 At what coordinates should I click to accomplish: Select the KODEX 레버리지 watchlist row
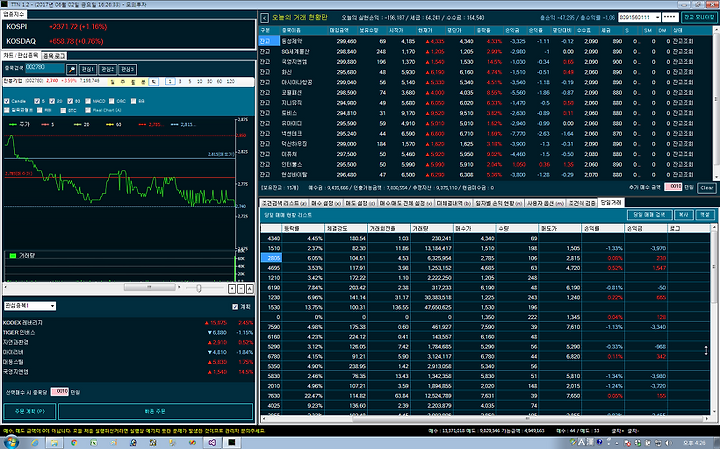(x=128, y=323)
